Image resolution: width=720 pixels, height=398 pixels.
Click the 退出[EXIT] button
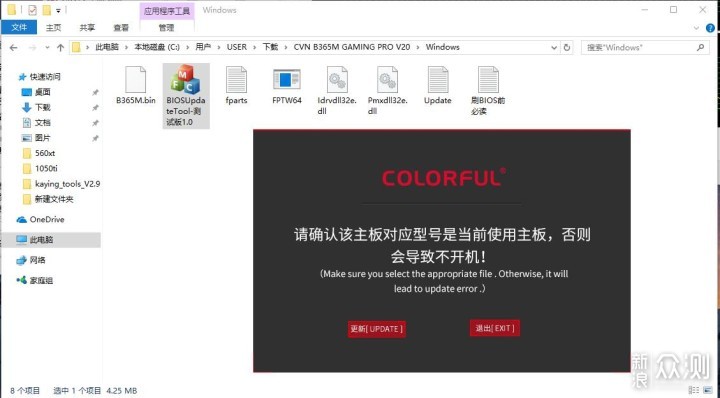click(x=495, y=328)
